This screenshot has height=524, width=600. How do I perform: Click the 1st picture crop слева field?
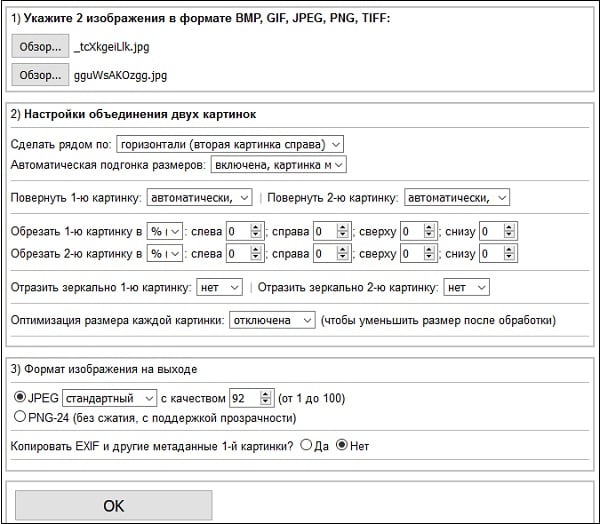click(x=236, y=231)
